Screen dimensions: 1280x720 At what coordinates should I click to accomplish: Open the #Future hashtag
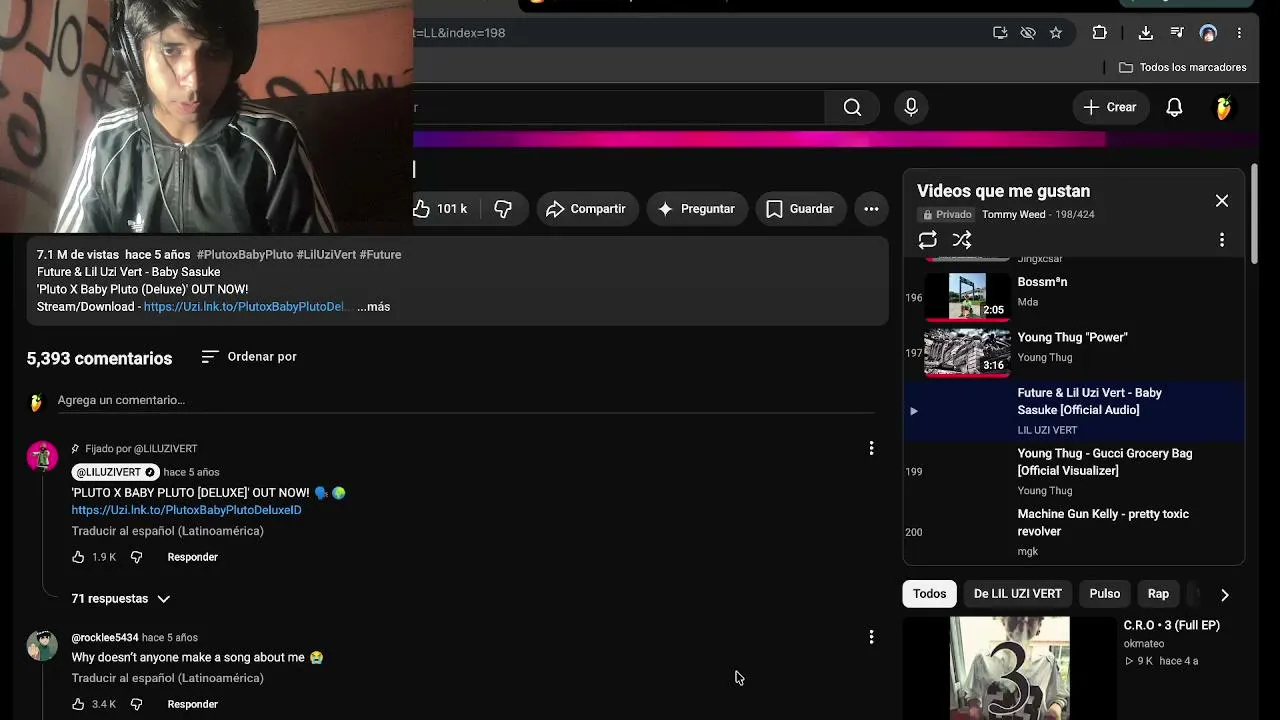coord(380,255)
